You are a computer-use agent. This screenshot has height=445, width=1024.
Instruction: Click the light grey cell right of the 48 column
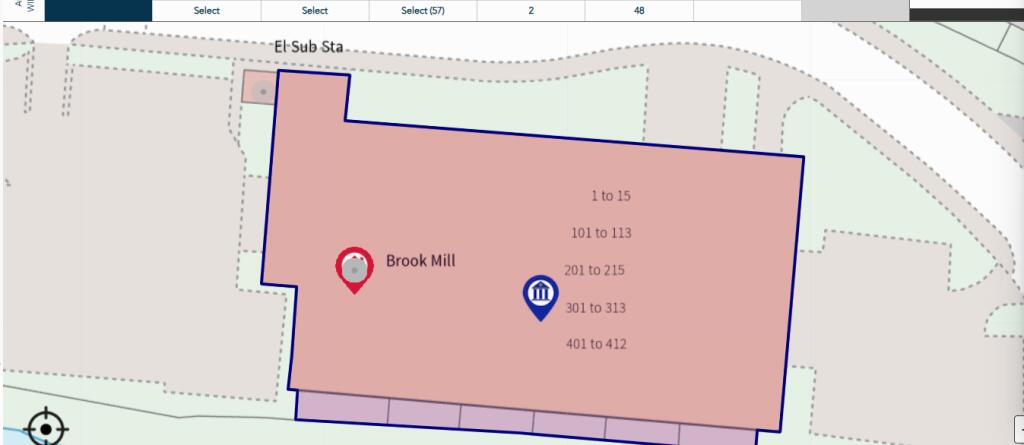[854, 10]
